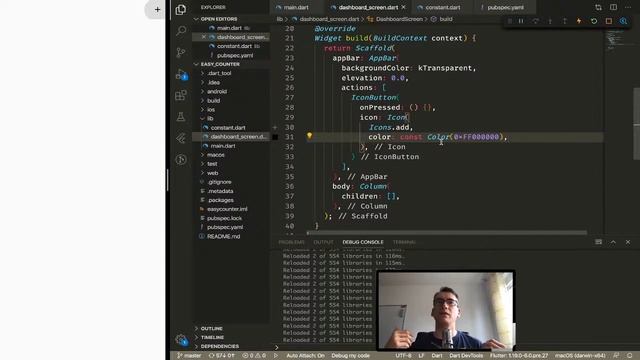Viewport: 640px width, 360px height.
Task: Open source control changes icon in editor title
Action: (598, 7)
